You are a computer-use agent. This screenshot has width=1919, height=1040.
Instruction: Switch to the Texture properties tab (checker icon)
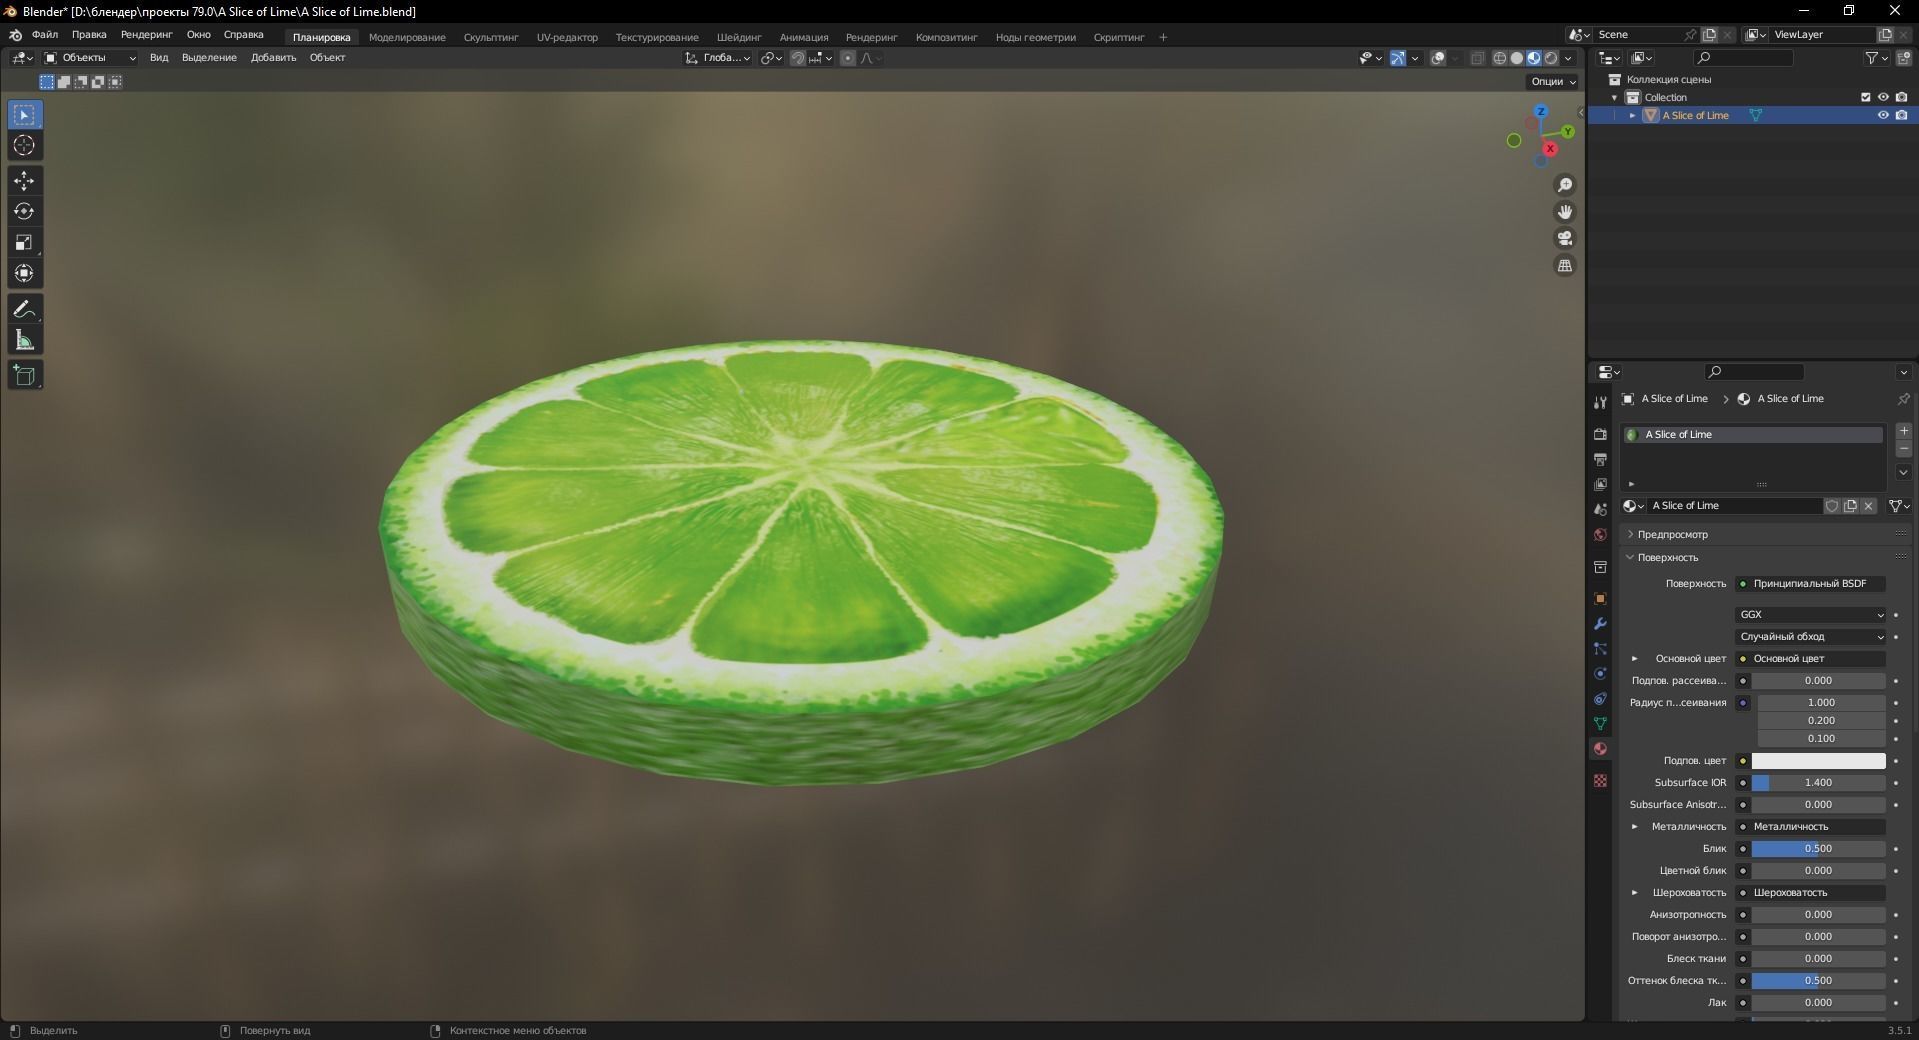(x=1600, y=780)
